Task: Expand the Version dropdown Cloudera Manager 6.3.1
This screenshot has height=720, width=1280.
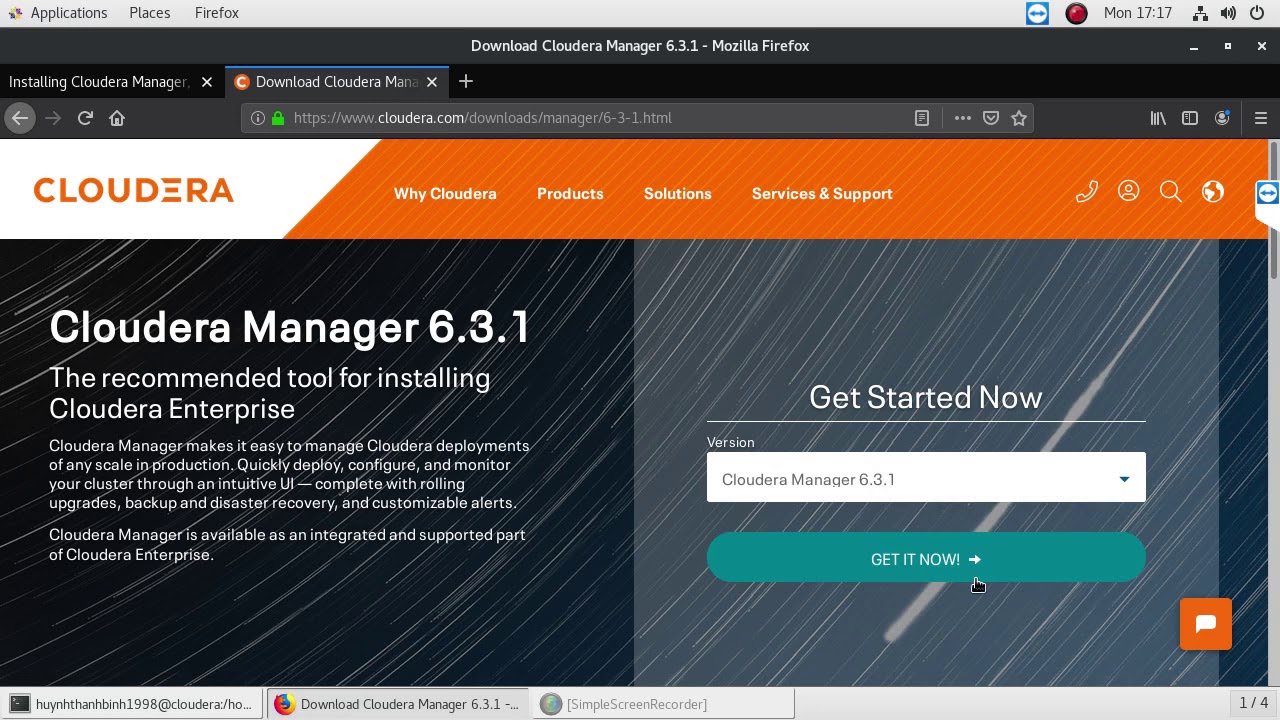Action: tap(926, 477)
